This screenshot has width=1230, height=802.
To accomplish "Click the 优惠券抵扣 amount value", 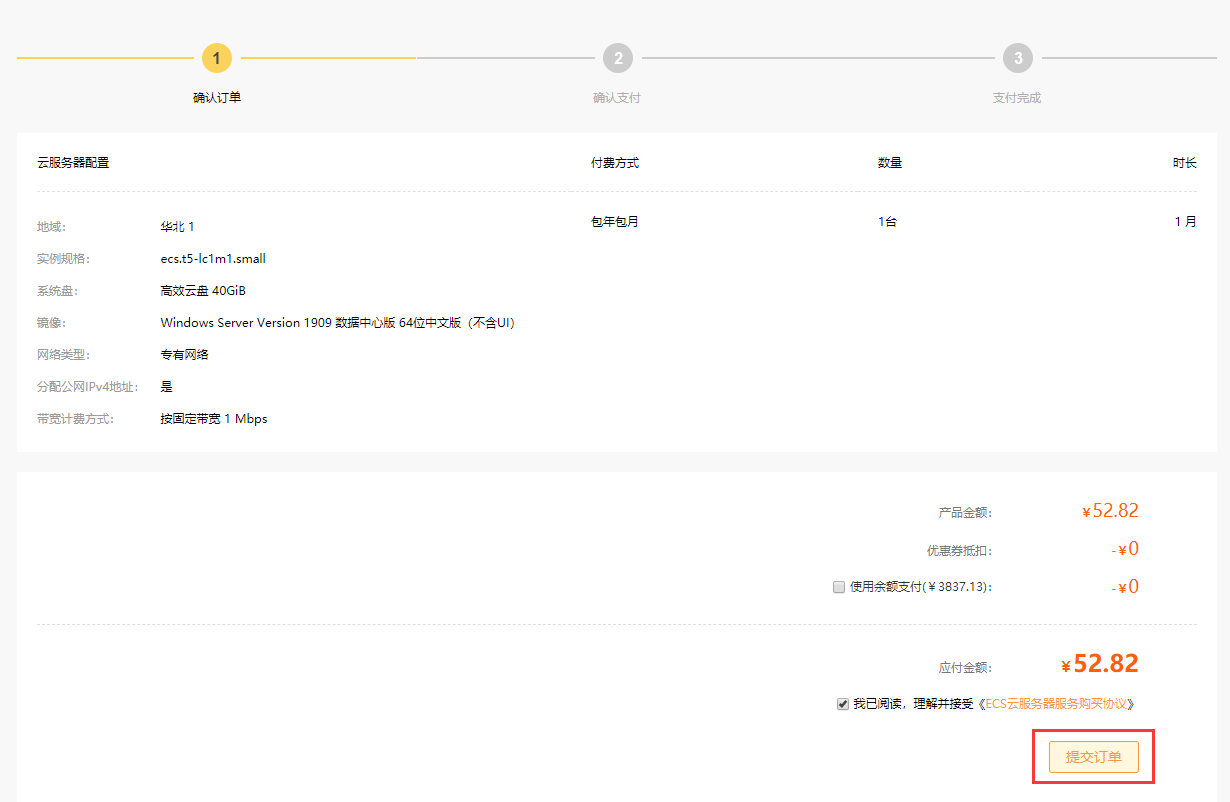I will click(x=1126, y=549).
